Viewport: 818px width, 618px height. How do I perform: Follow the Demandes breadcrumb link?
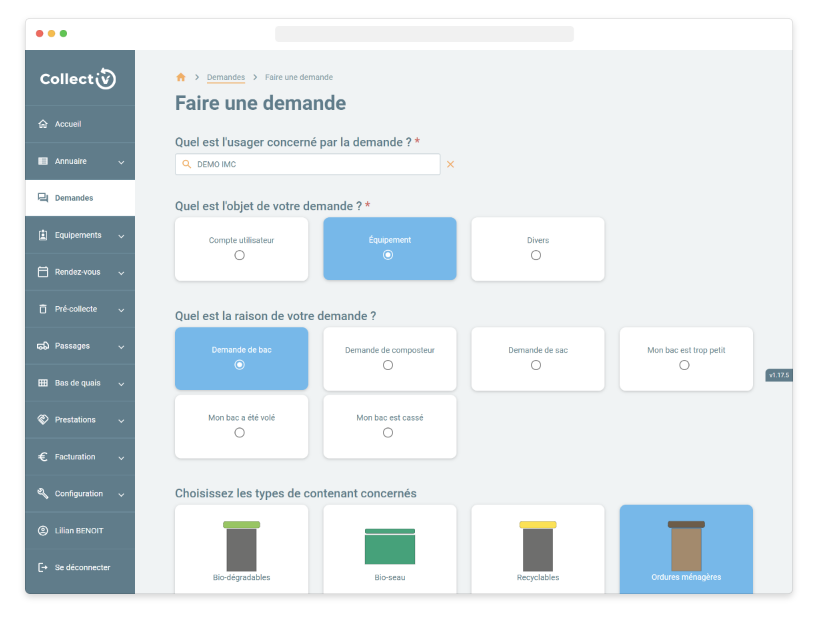coord(225,77)
